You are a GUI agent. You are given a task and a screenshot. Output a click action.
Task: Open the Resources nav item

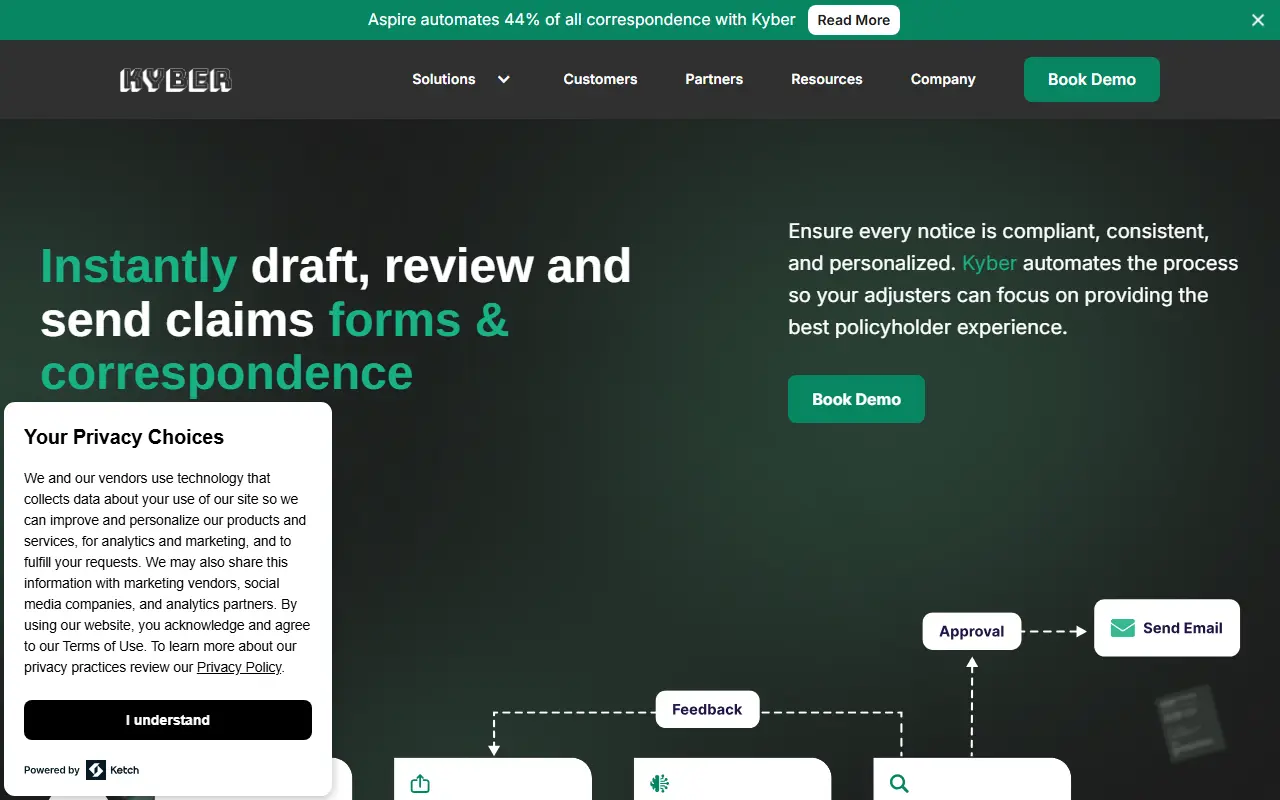click(x=827, y=80)
